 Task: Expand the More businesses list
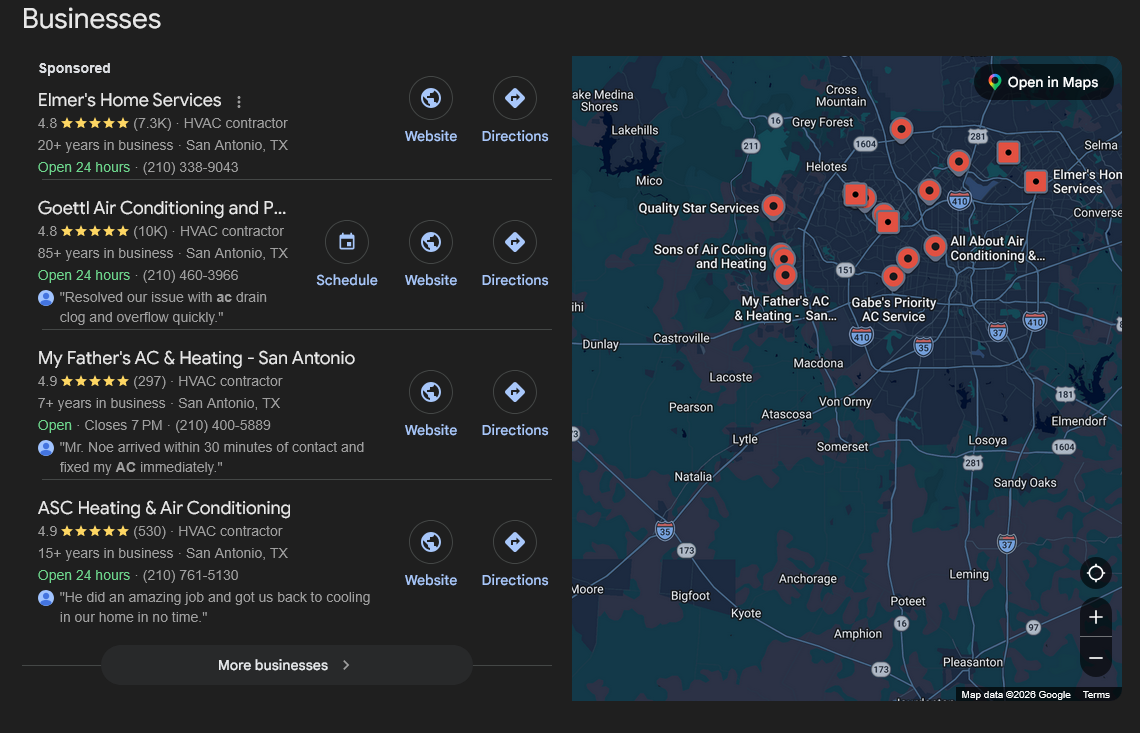pyautogui.click(x=286, y=665)
